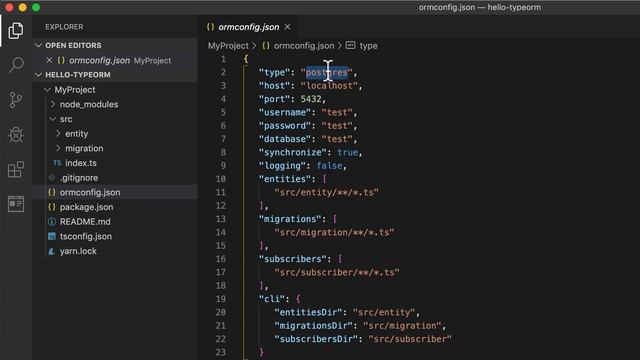640x360 pixels.
Task: Click the "synchronize" key on line 8
Action: point(293,152)
